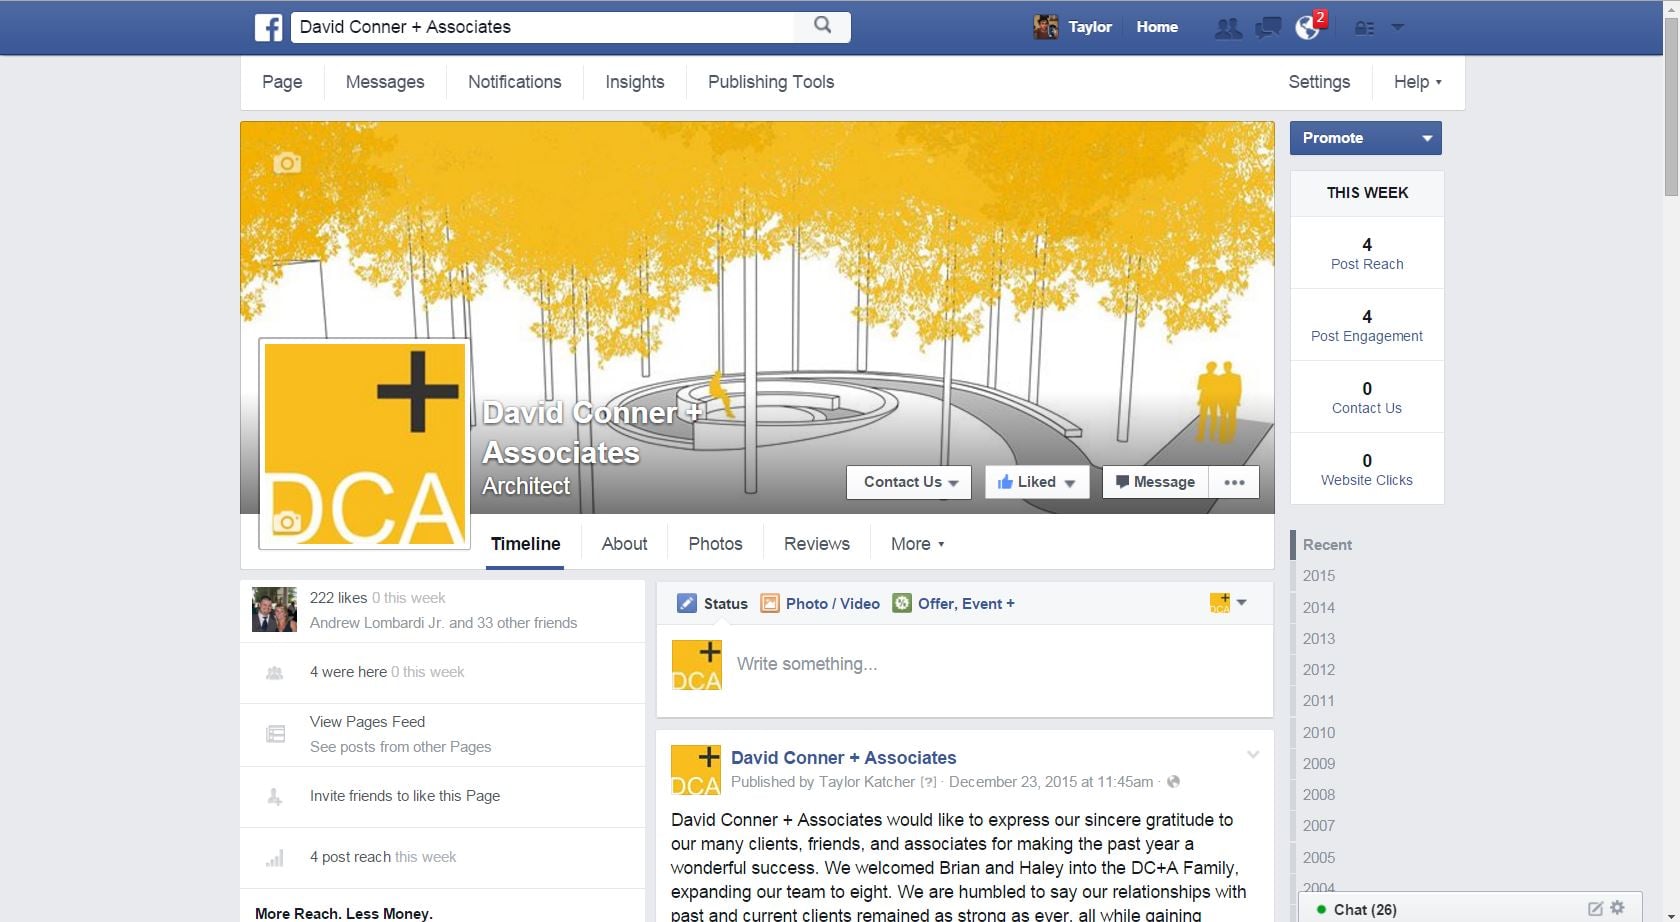Open post-as identity selector in composer
Viewport: 1680px width, 922px height.
1228,603
